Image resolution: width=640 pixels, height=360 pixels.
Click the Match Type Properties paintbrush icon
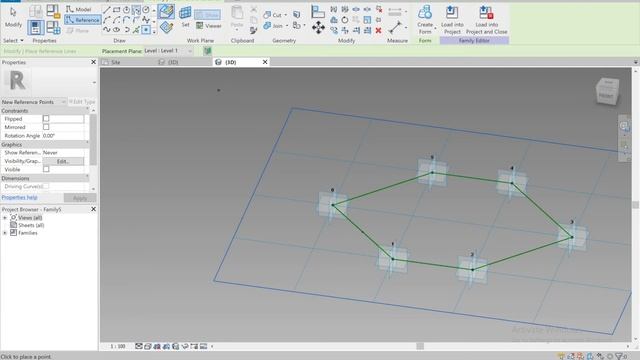(253, 31)
